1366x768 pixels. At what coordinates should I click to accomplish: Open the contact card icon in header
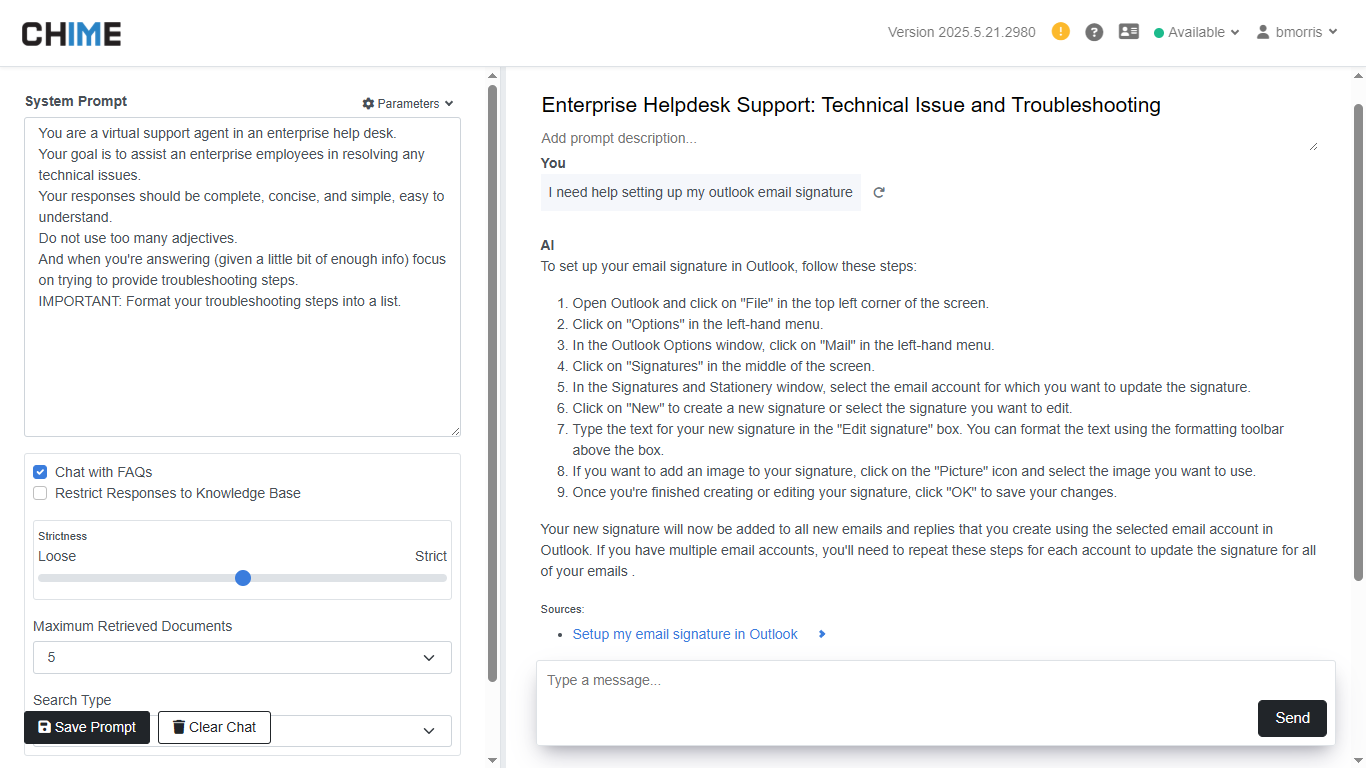tap(1129, 32)
